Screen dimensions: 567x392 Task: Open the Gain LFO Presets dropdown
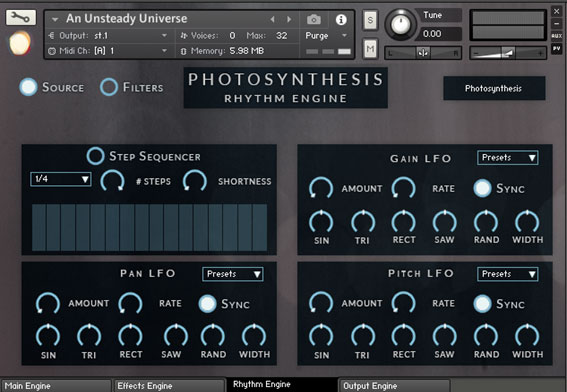[507, 158]
